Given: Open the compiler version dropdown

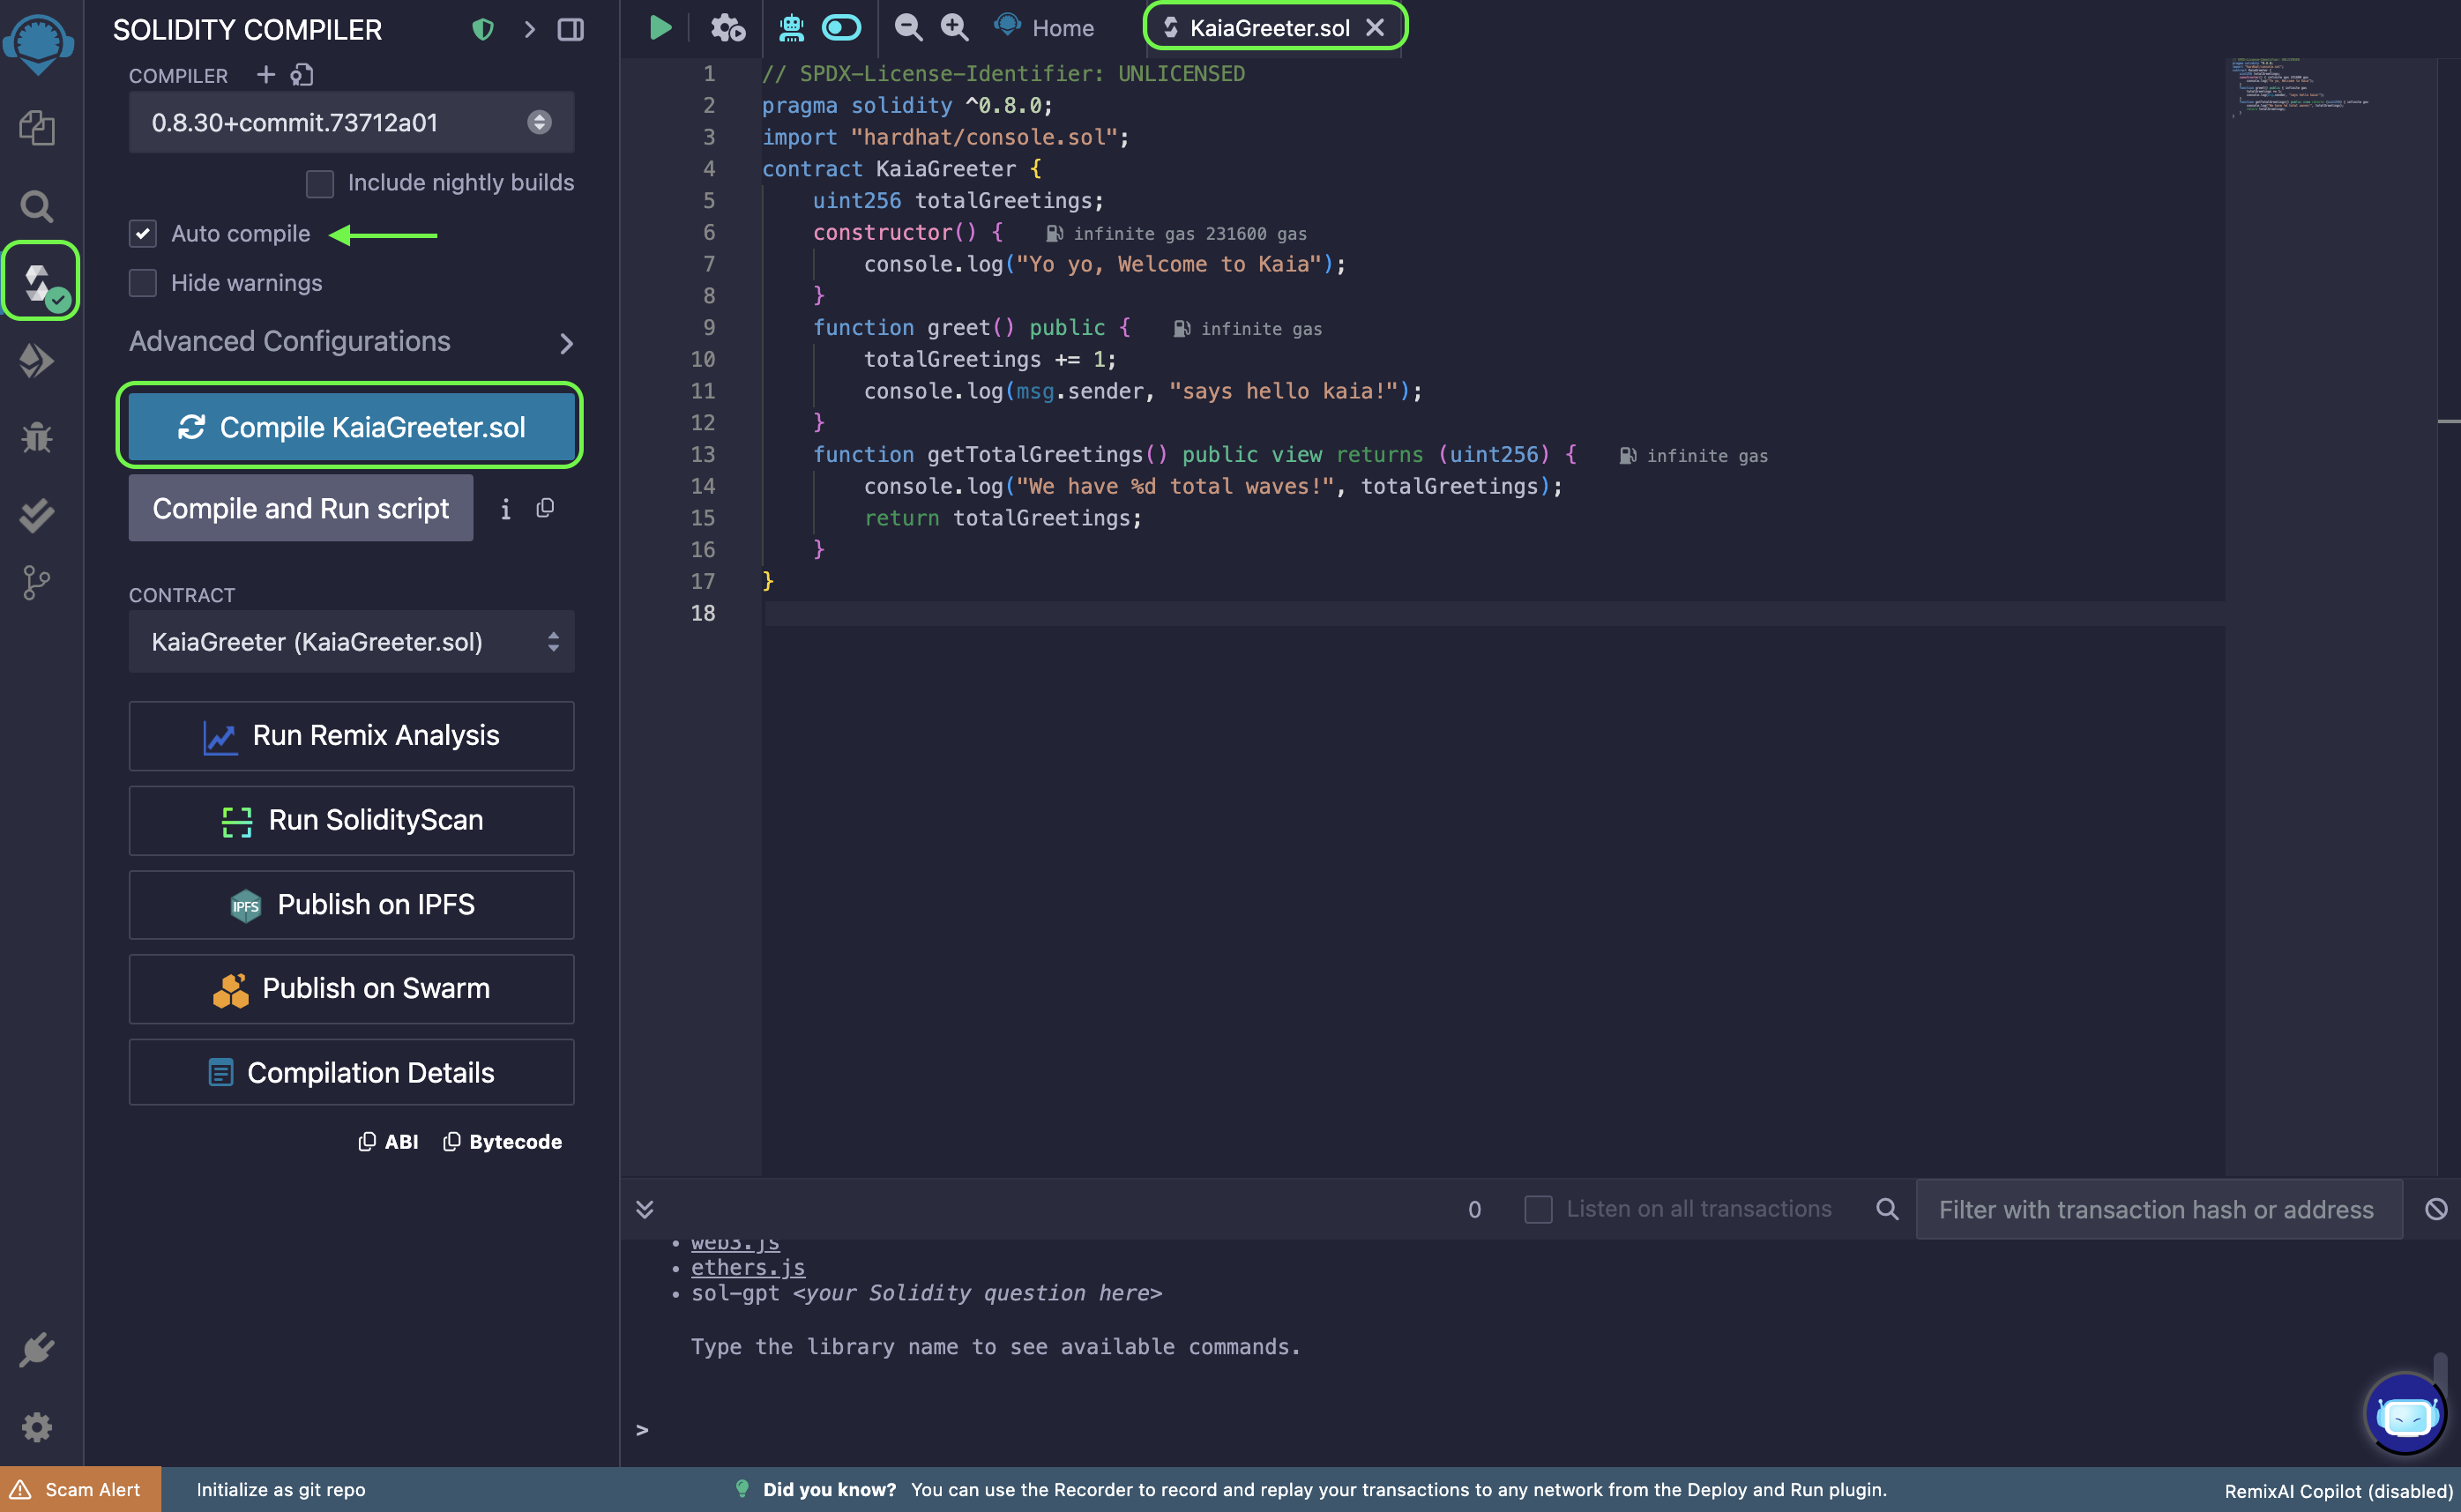Looking at the screenshot, I should 351,123.
